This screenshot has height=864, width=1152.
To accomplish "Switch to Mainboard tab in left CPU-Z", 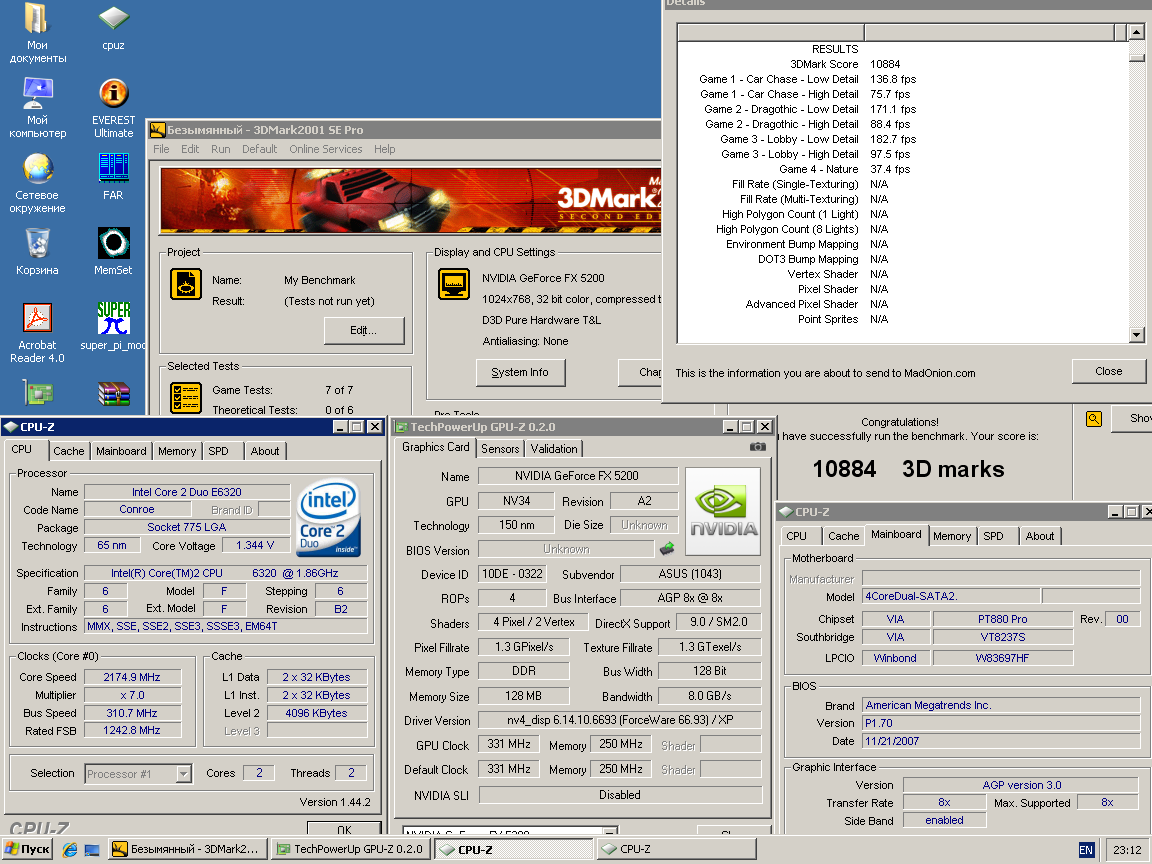I will (x=121, y=451).
